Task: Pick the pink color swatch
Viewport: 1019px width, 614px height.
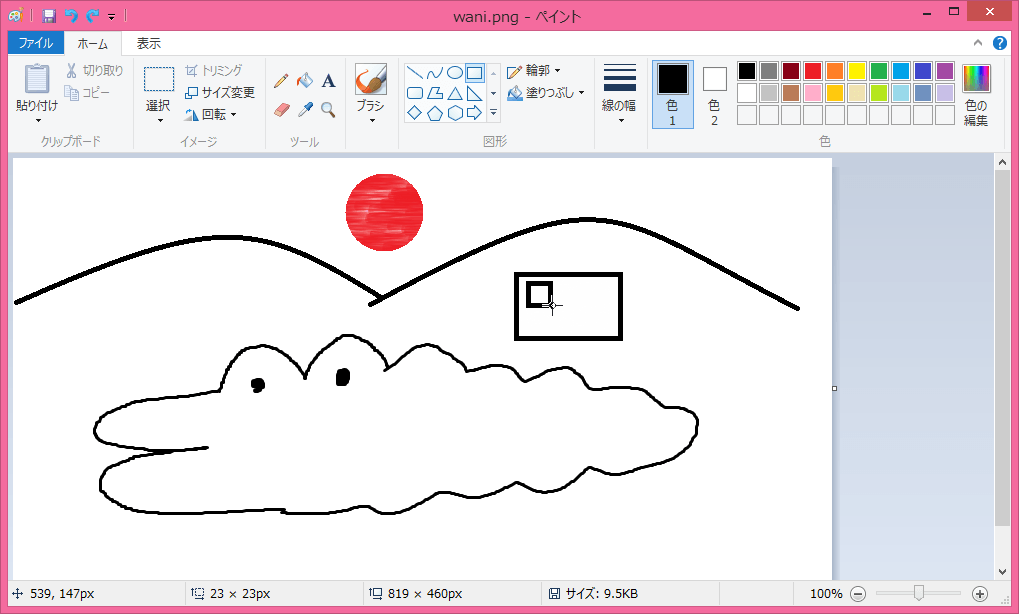Action: click(x=813, y=93)
